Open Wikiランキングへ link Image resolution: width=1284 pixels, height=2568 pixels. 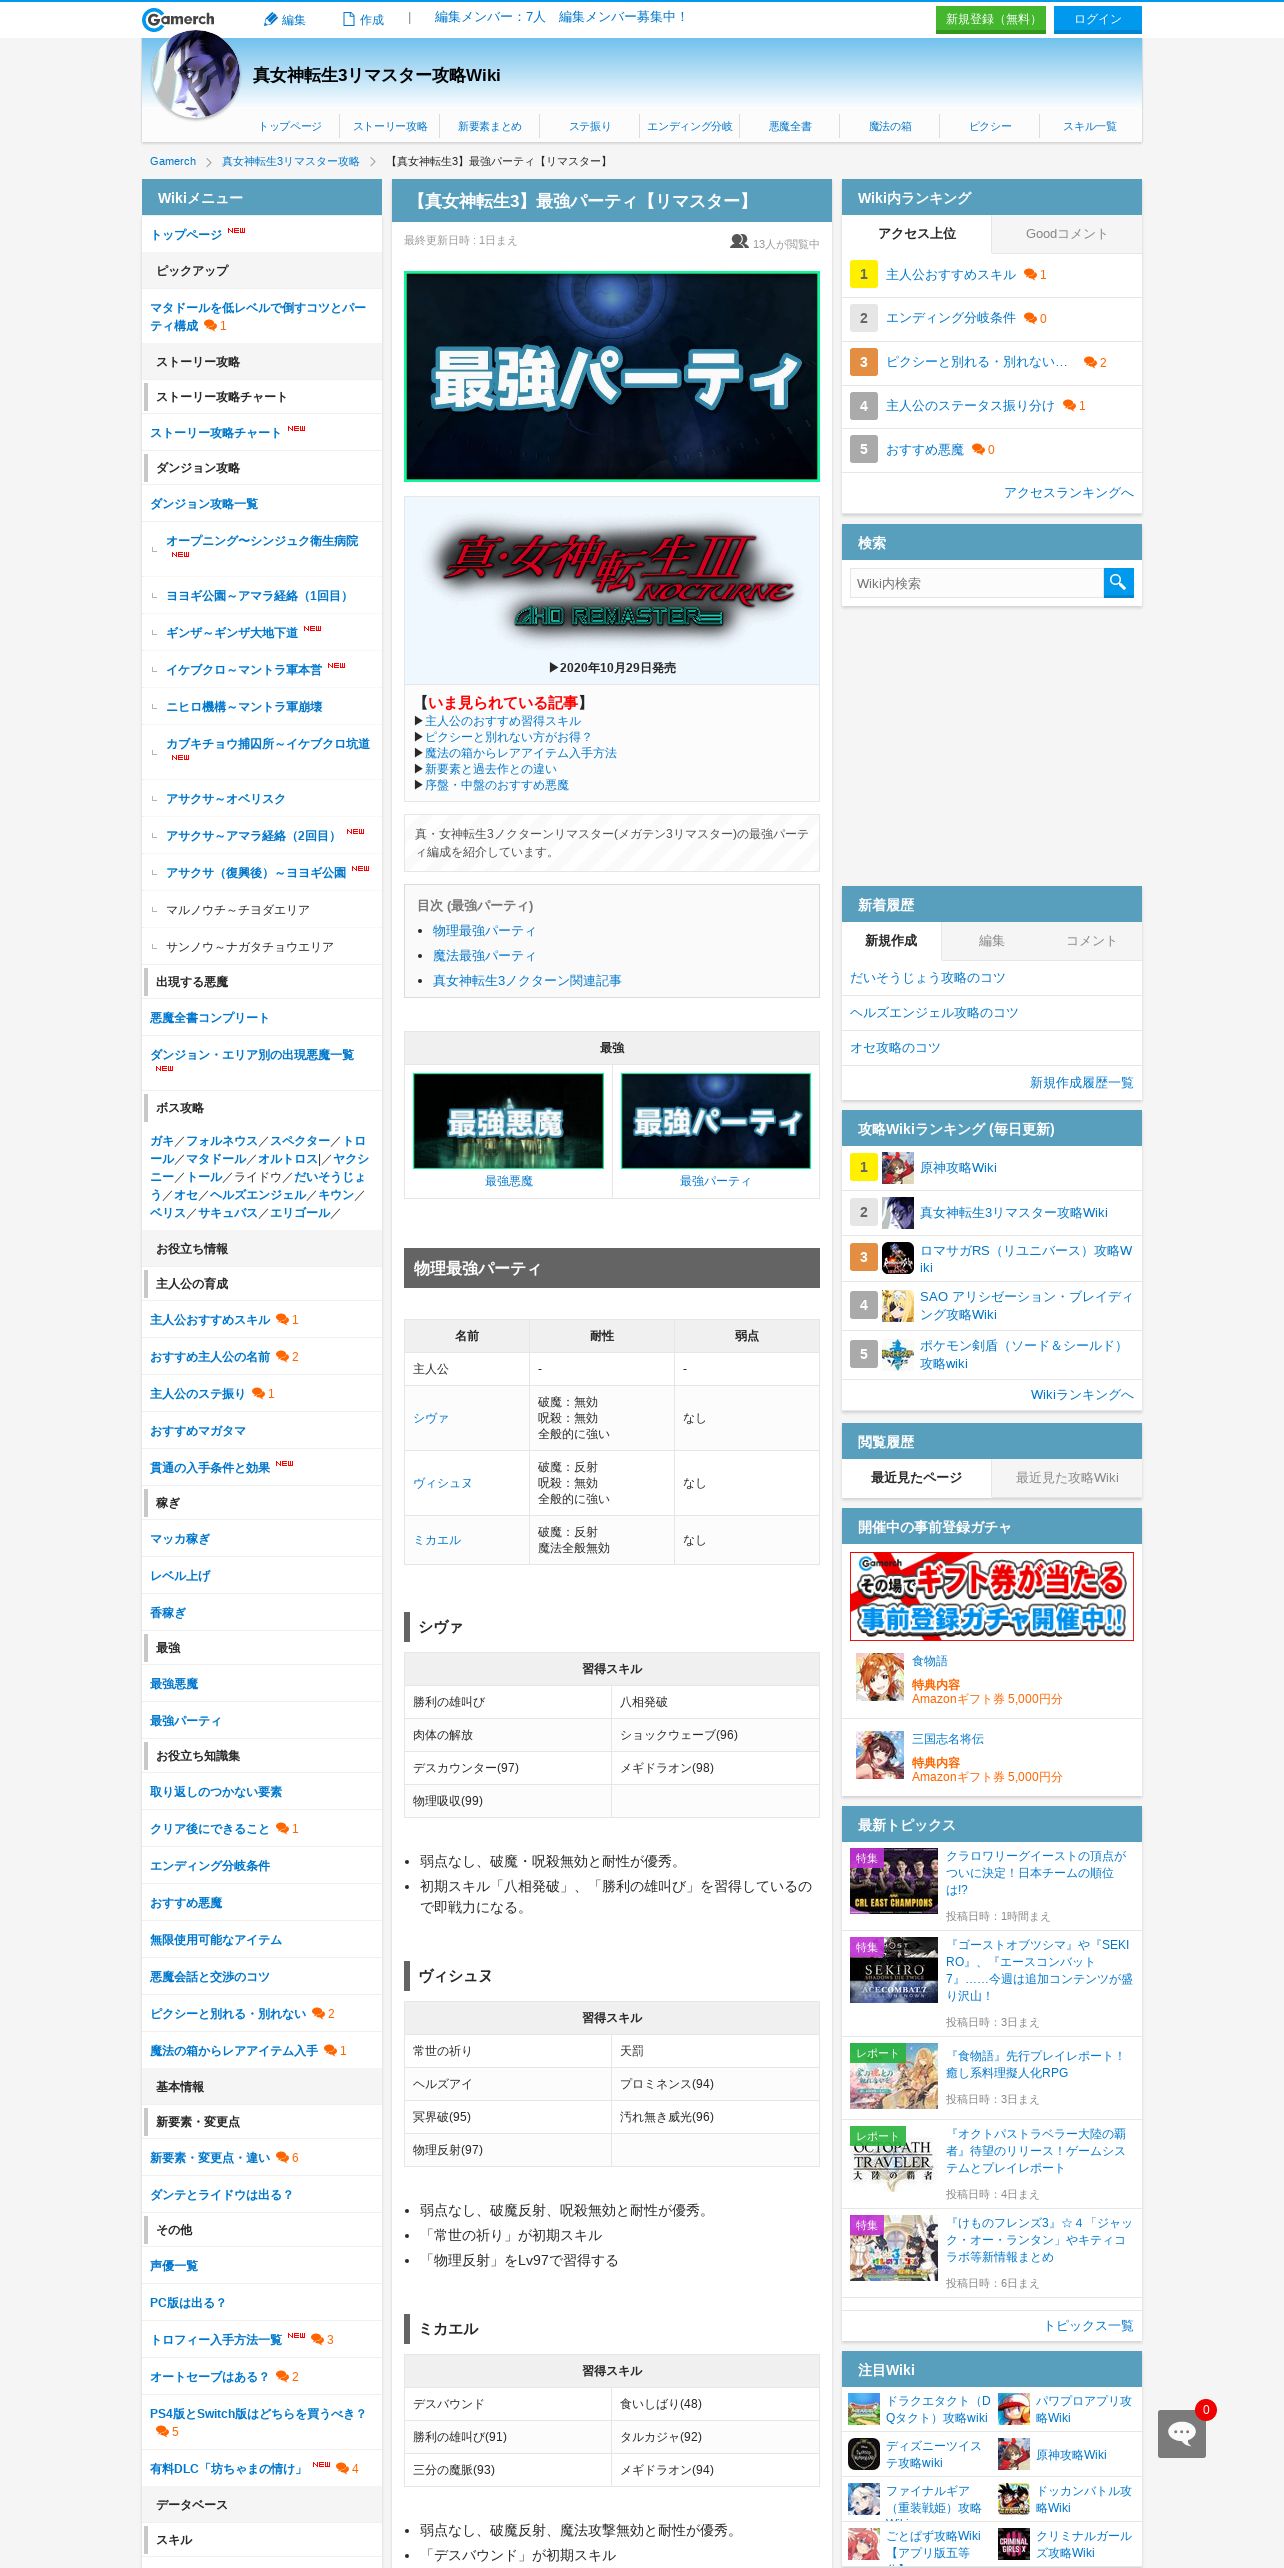tap(1082, 1395)
